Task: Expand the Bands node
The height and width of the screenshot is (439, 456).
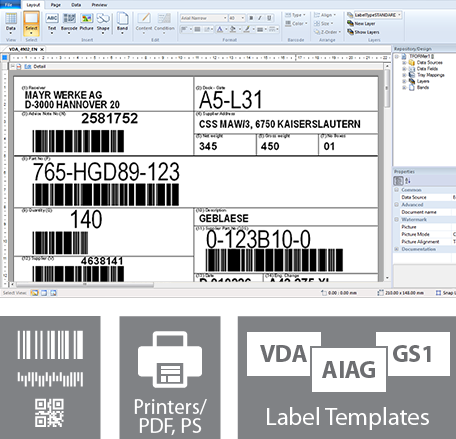Action: coord(404,87)
